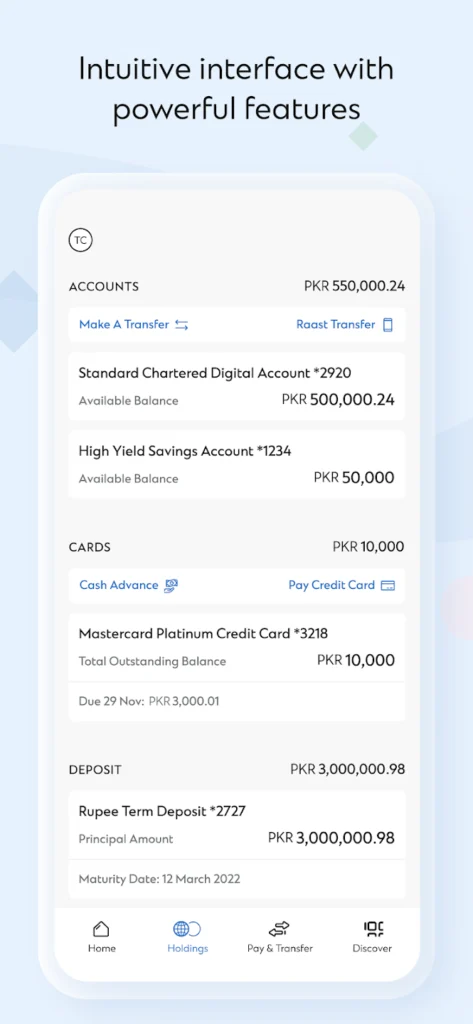Tap the Discover QR icon

(x=374, y=929)
